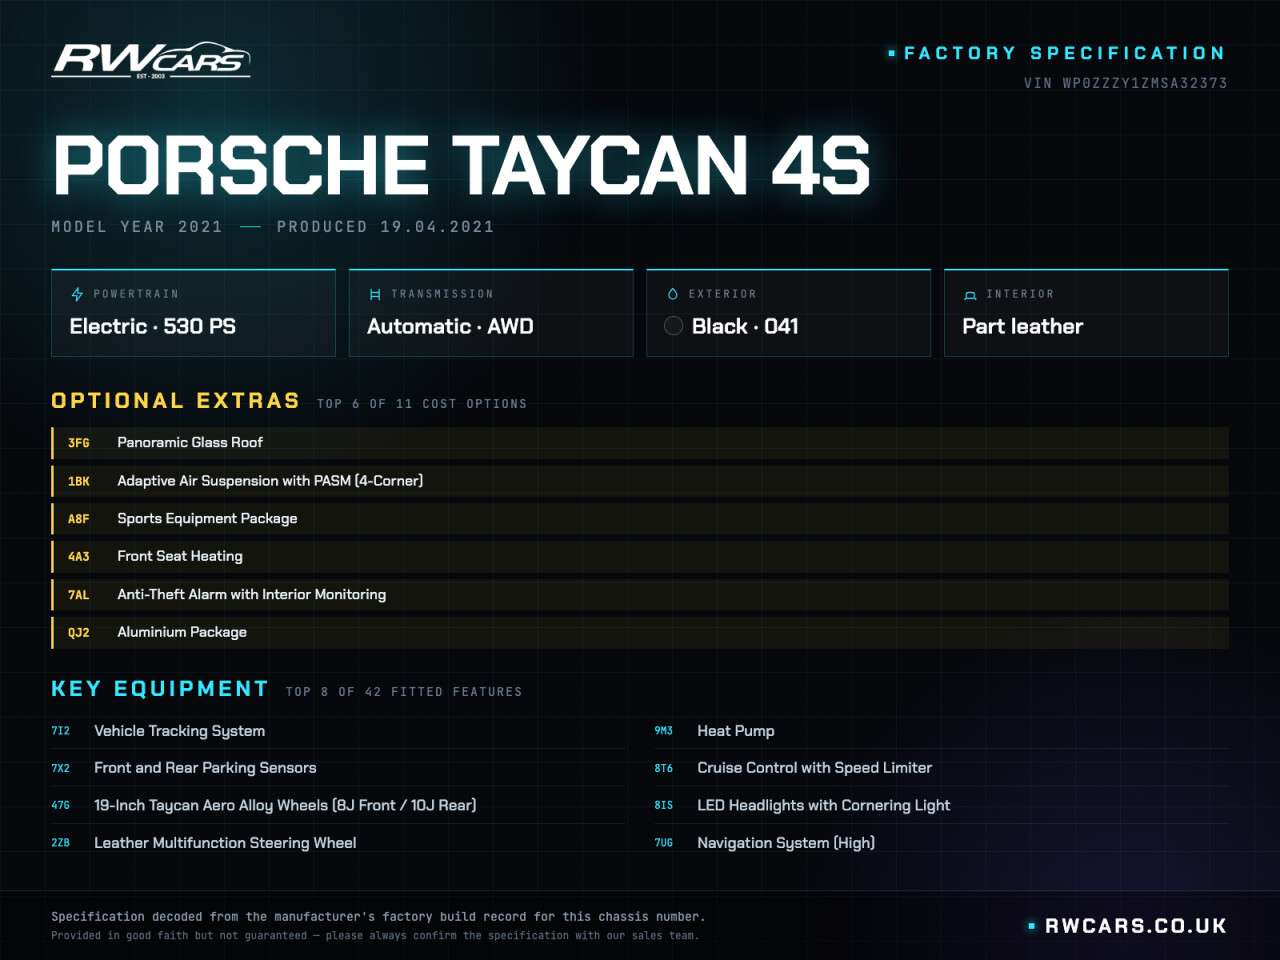This screenshot has width=1280, height=960.
Task: Click Navigation System (High) entry
Action: click(941, 843)
